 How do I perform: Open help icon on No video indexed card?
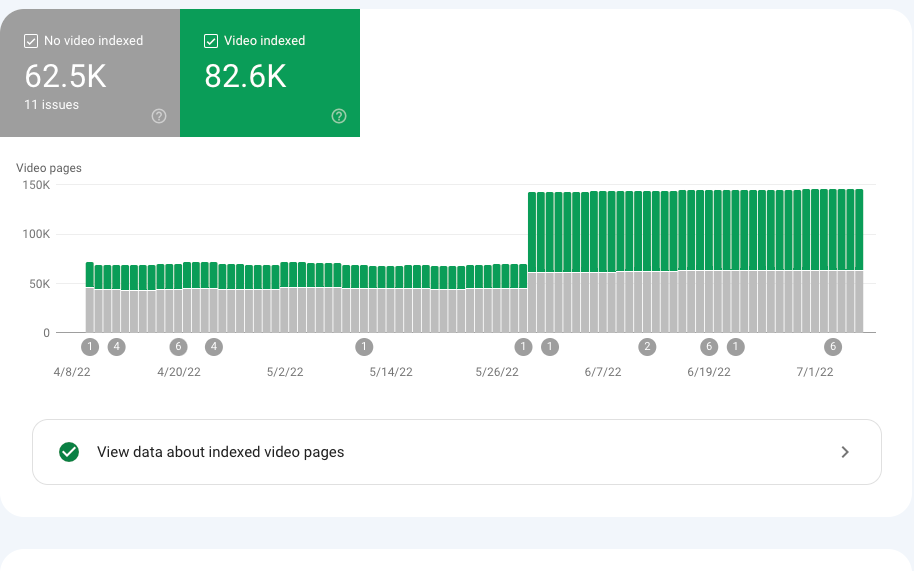tap(158, 116)
